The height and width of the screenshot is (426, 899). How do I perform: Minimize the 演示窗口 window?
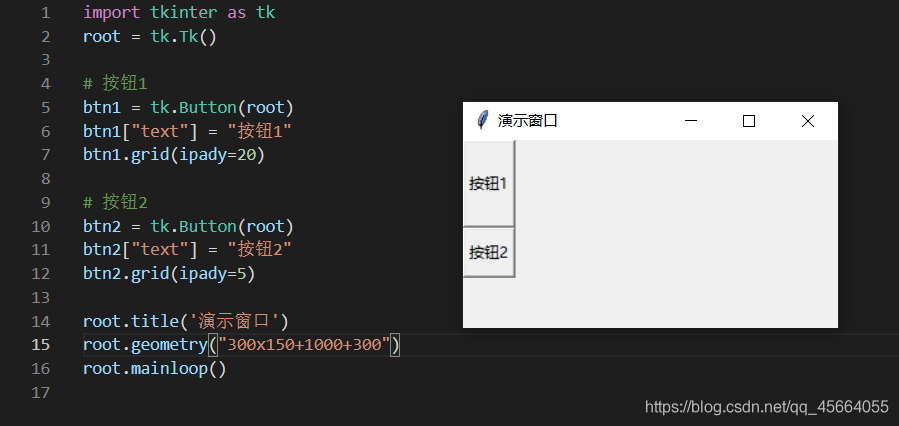click(690, 121)
